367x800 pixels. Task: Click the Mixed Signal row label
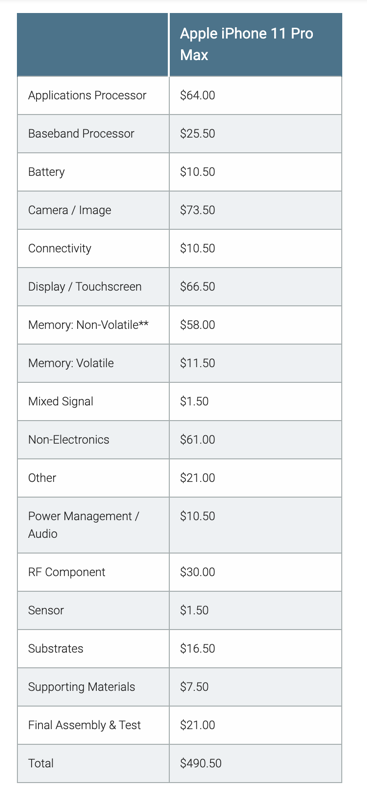pyautogui.click(x=61, y=402)
